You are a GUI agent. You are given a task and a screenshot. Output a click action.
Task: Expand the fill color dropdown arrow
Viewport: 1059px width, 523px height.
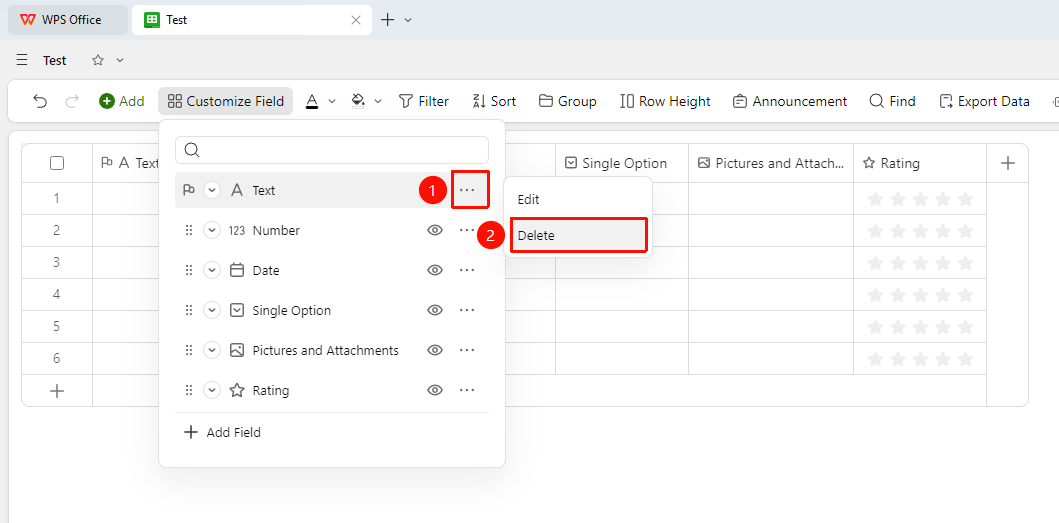(378, 101)
